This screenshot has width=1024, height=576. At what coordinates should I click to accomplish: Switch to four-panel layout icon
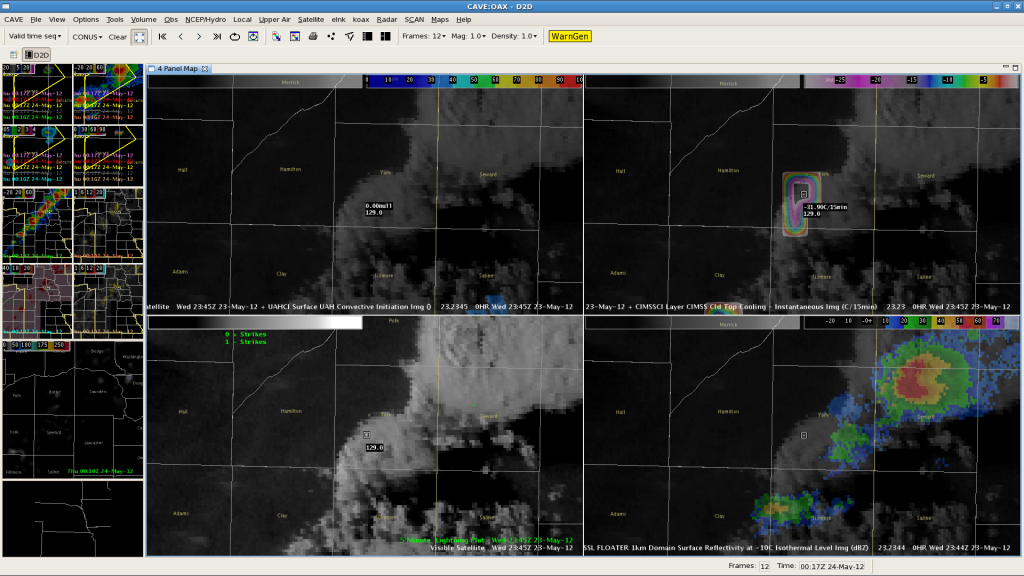[385, 36]
